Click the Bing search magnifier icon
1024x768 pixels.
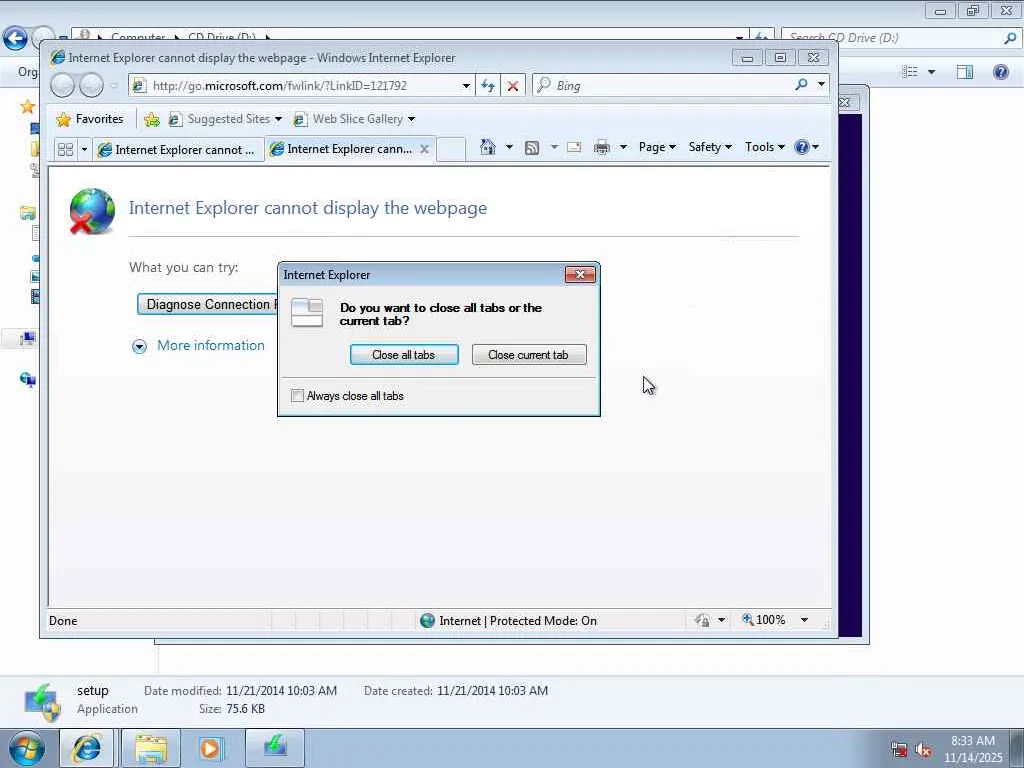[801, 85]
